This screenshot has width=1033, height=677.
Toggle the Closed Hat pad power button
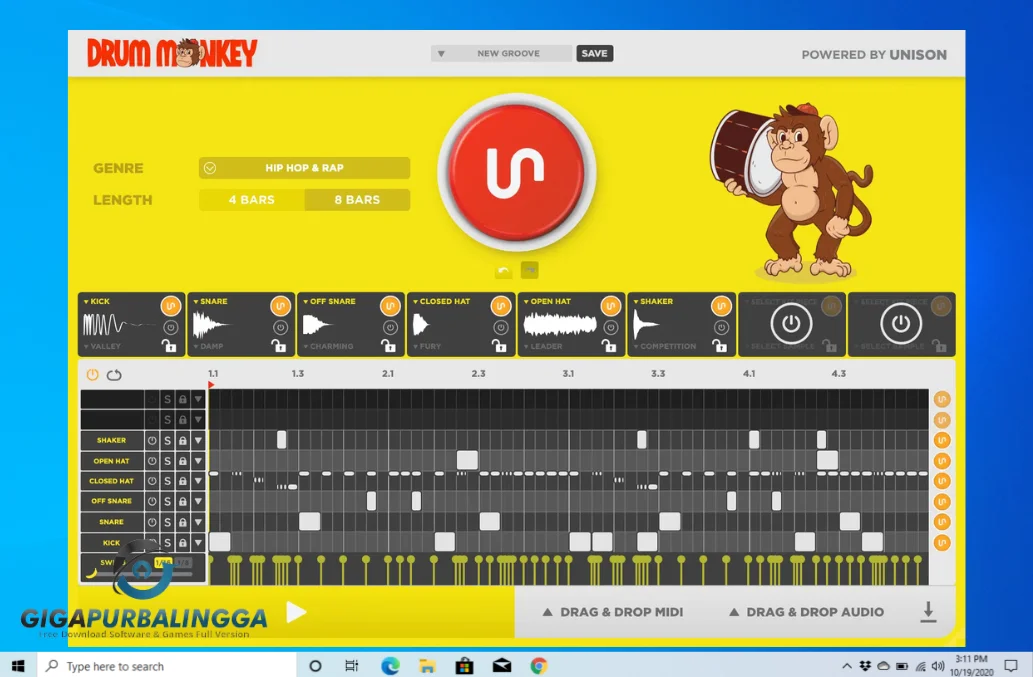[x=501, y=327]
